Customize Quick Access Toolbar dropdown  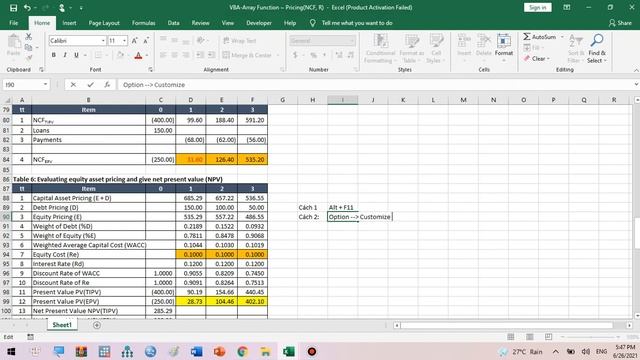coord(81,8)
